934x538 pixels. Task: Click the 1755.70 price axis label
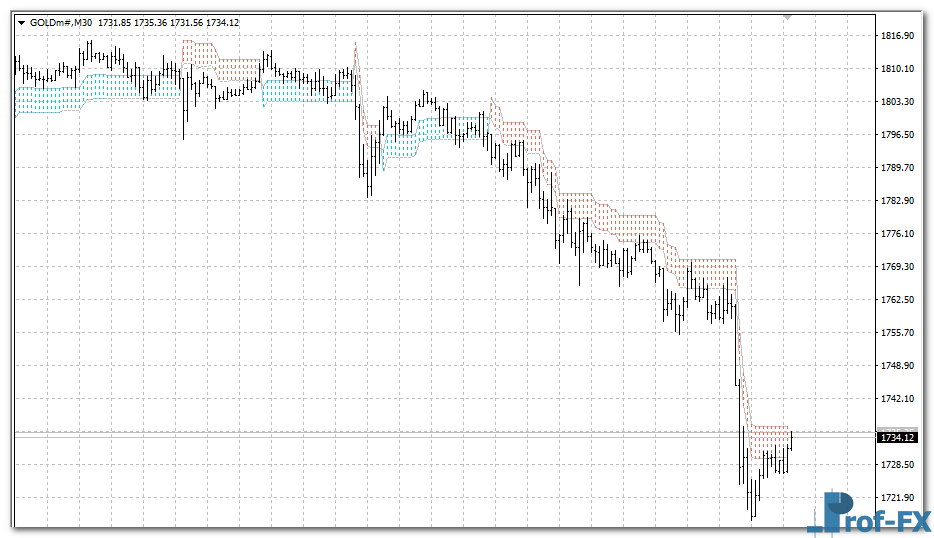[899, 333]
